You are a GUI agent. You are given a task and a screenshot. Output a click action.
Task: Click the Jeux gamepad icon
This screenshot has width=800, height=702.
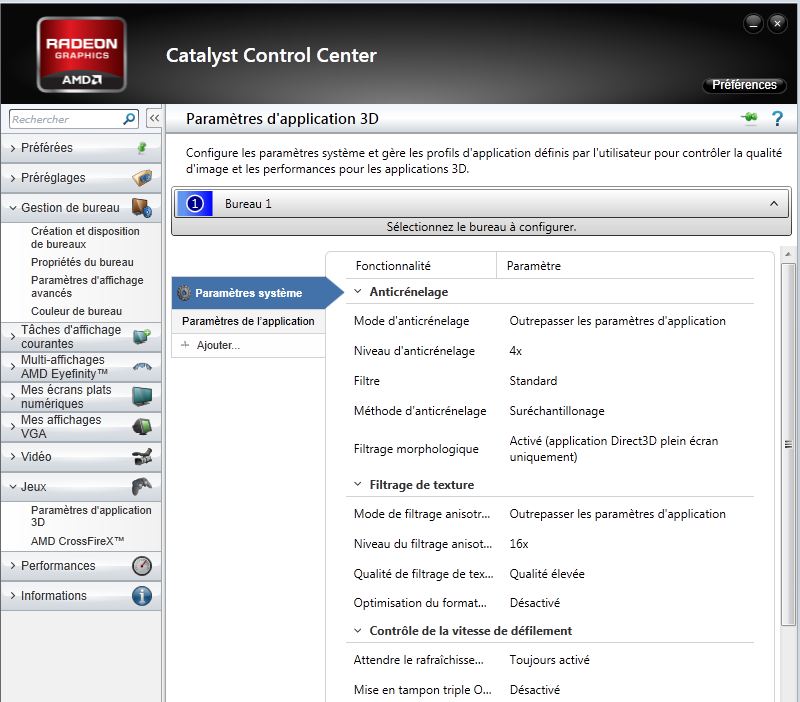142,486
